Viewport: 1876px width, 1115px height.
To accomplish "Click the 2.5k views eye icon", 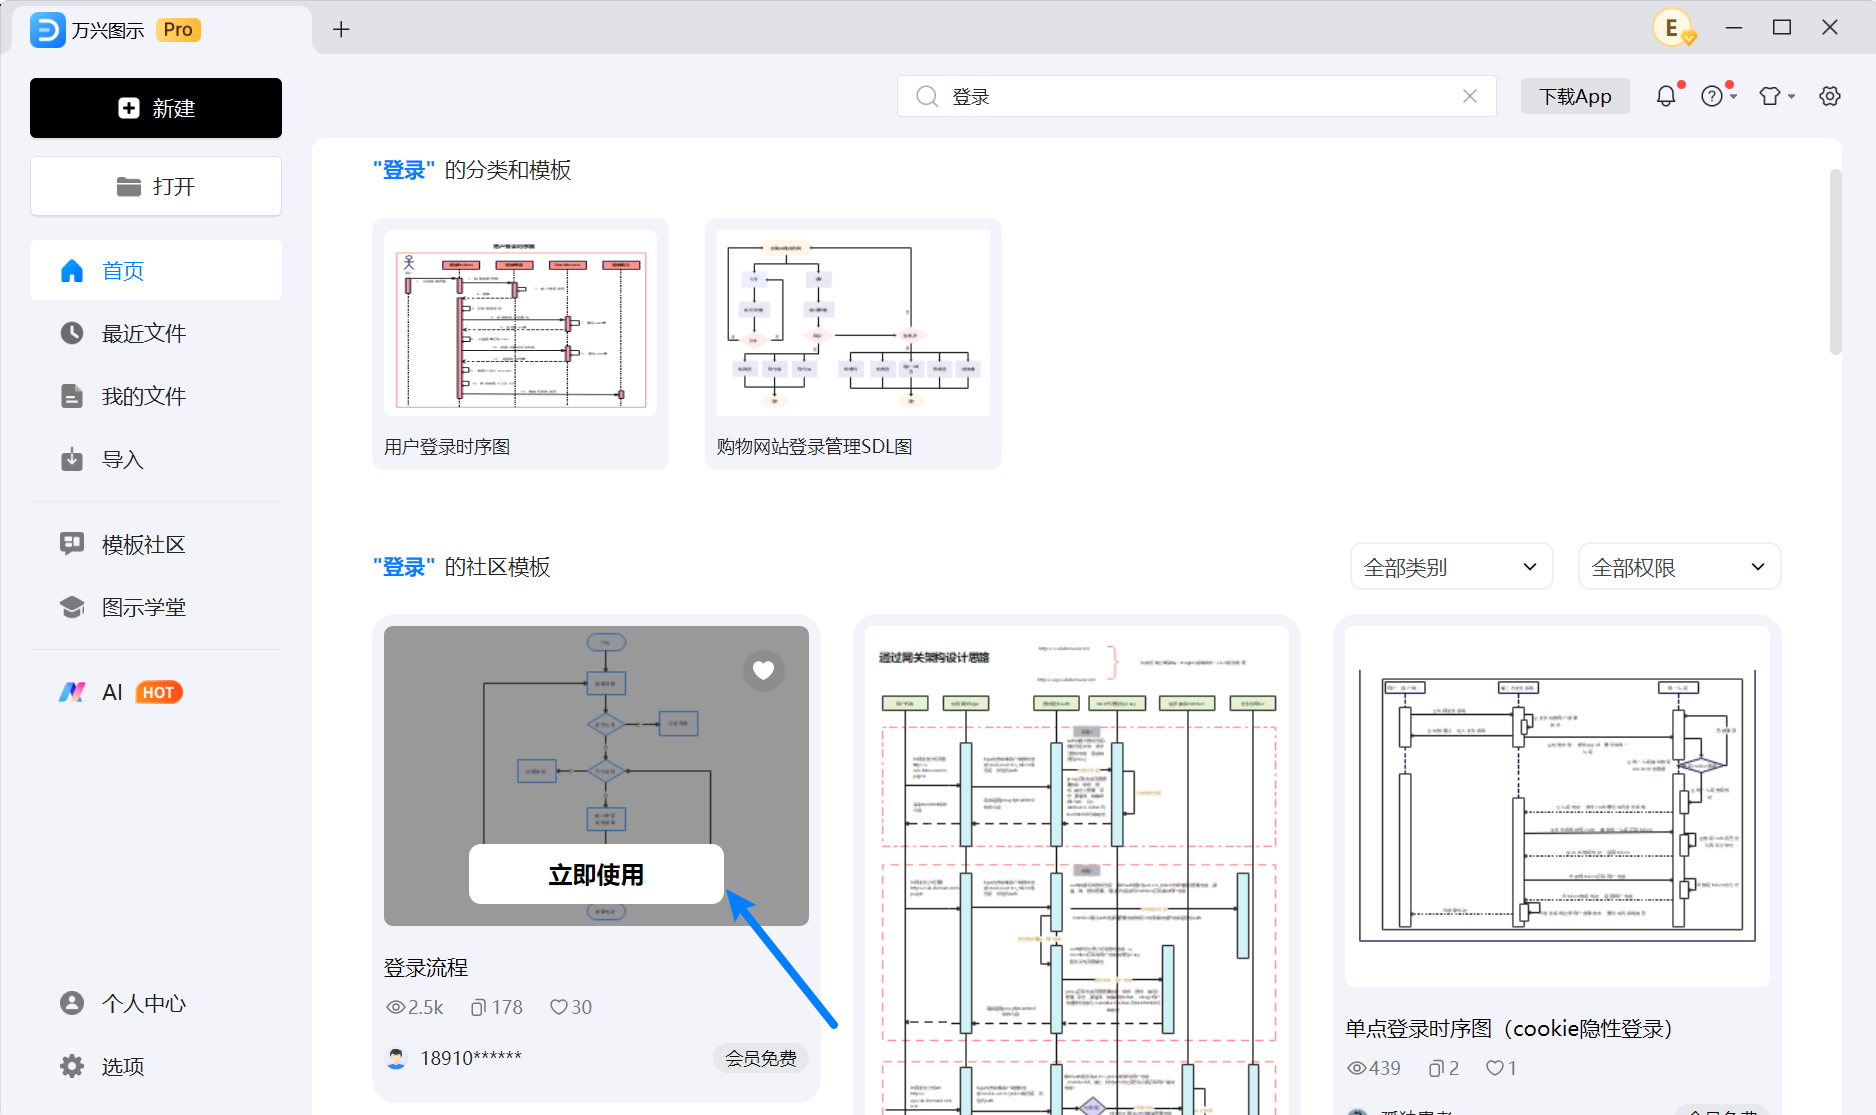I will (x=396, y=1007).
